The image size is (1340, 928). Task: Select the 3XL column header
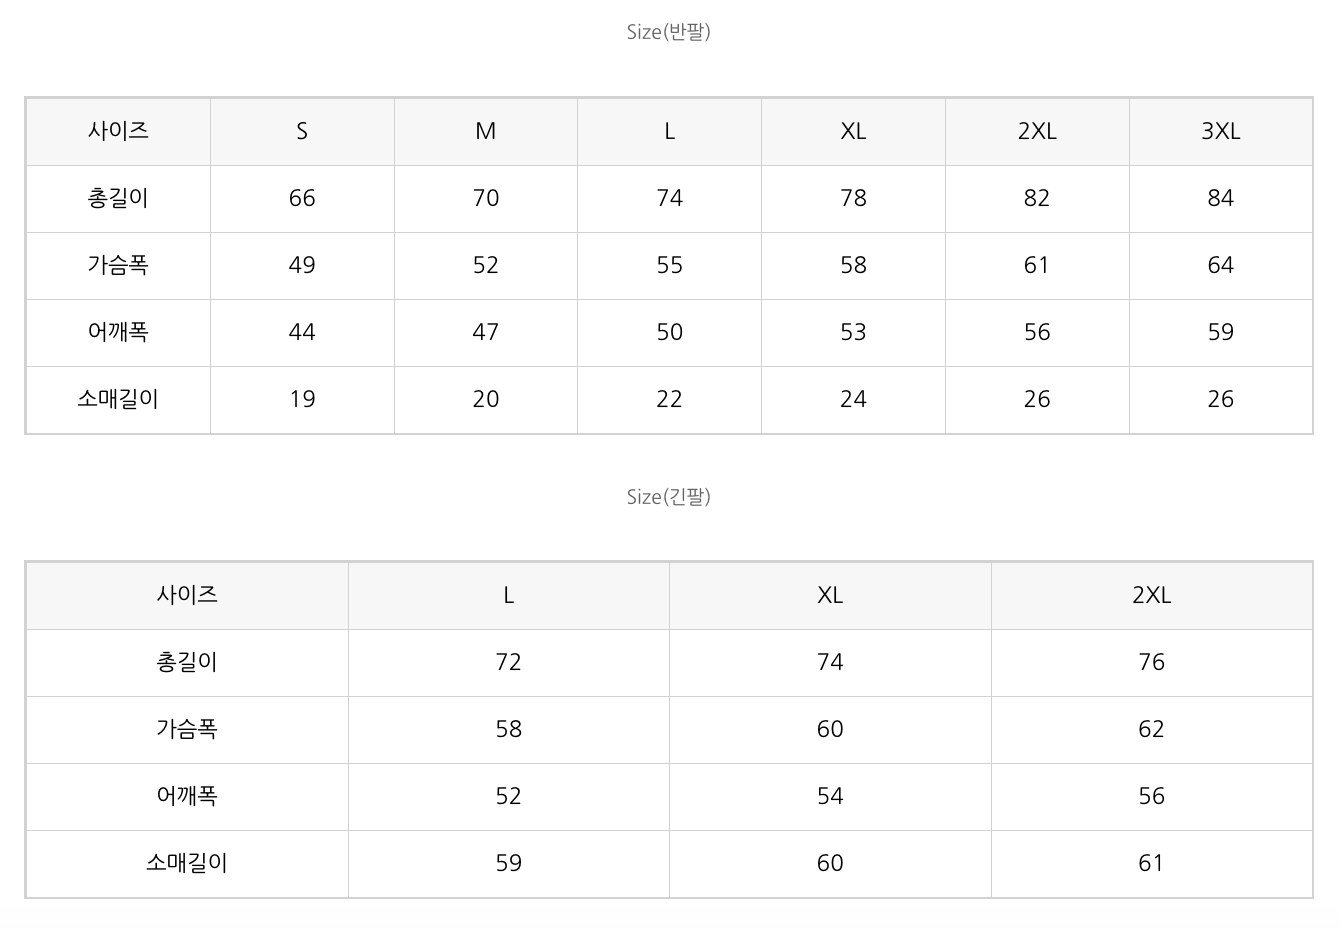click(x=1220, y=131)
